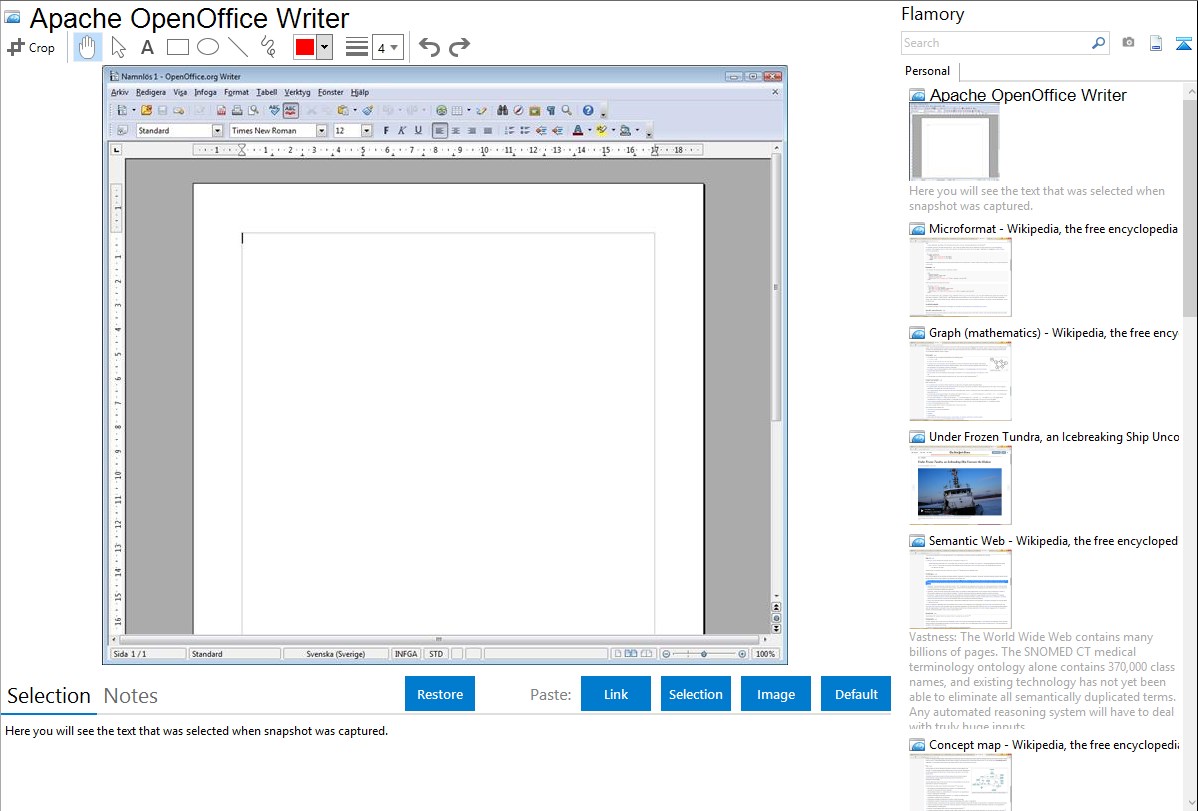Click the Default paste button

point(856,694)
